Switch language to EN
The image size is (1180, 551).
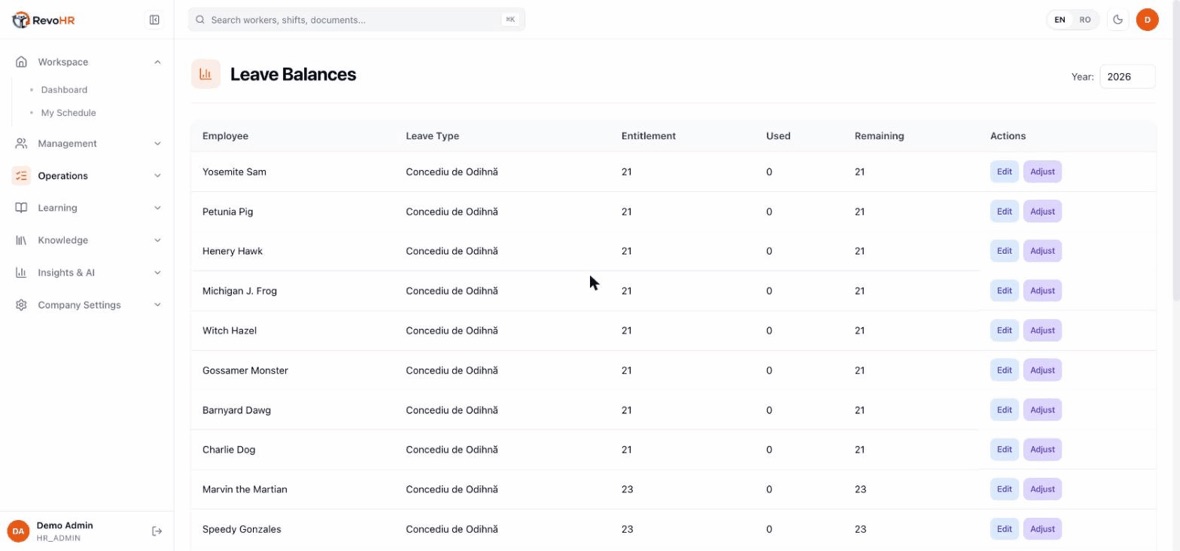1060,20
